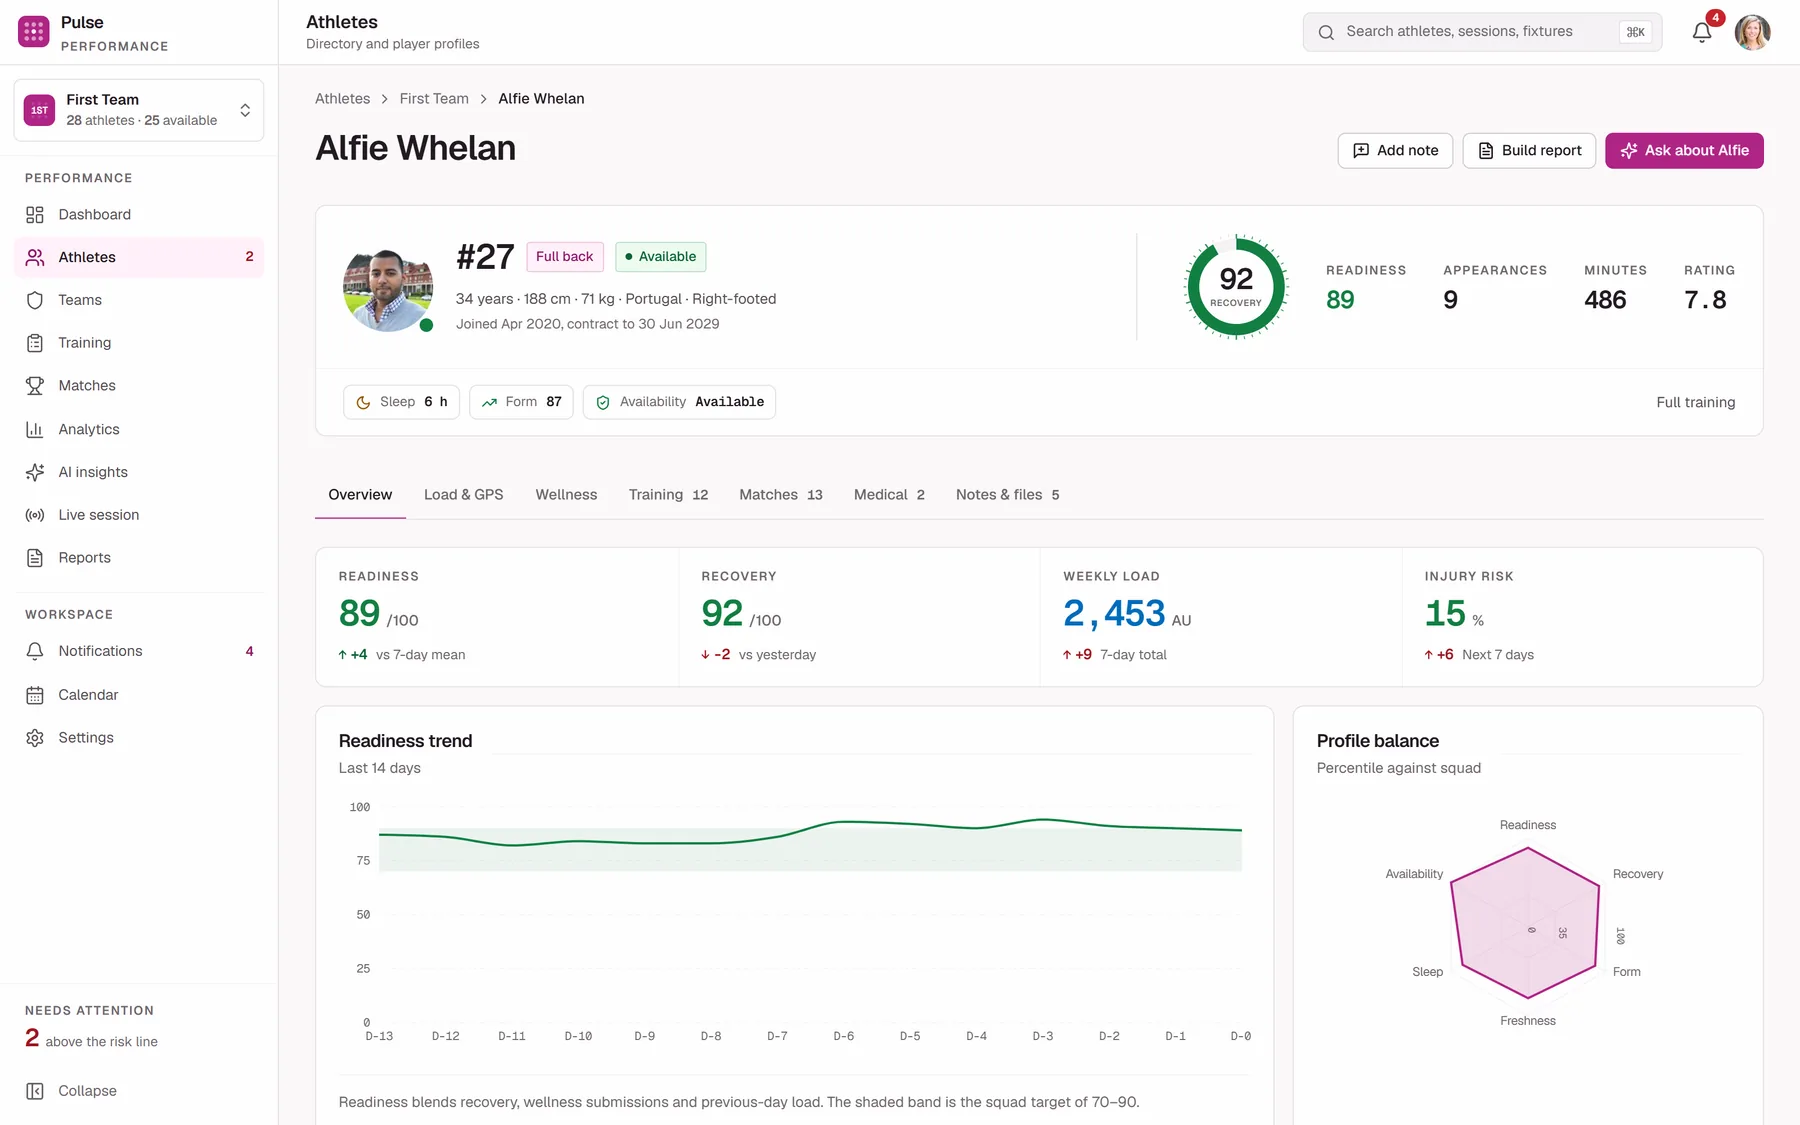
Task: Expand the First Team switcher
Action: (x=139, y=110)
